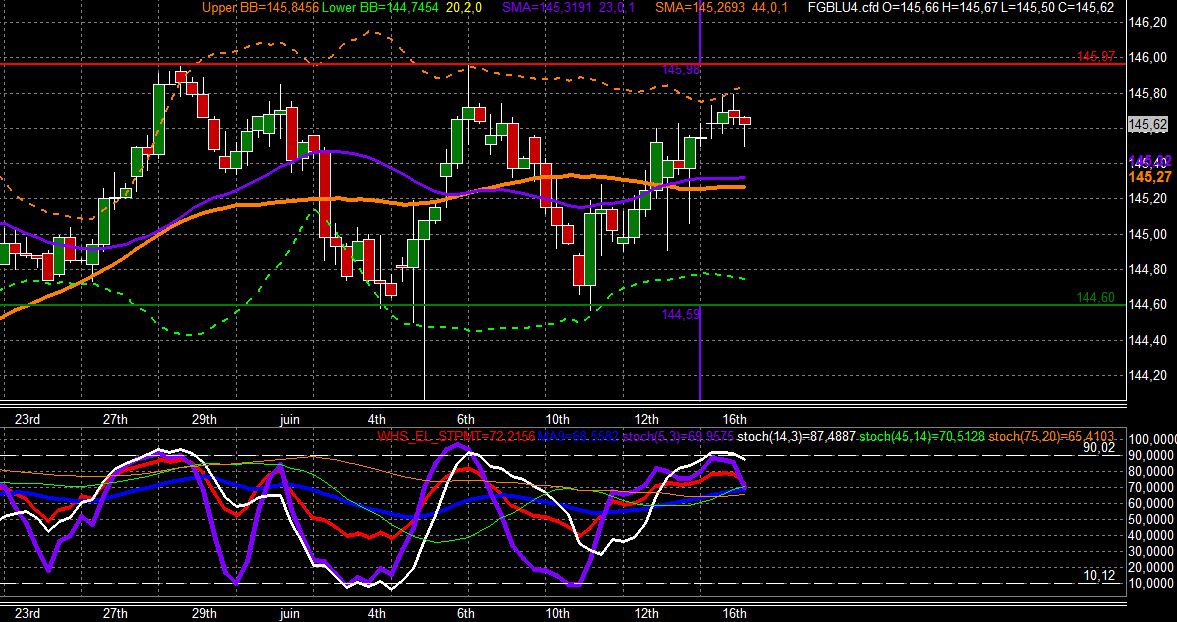Click the juin month label under the price chart
The height and width of the screenshot is (622, 1177).
289,419
